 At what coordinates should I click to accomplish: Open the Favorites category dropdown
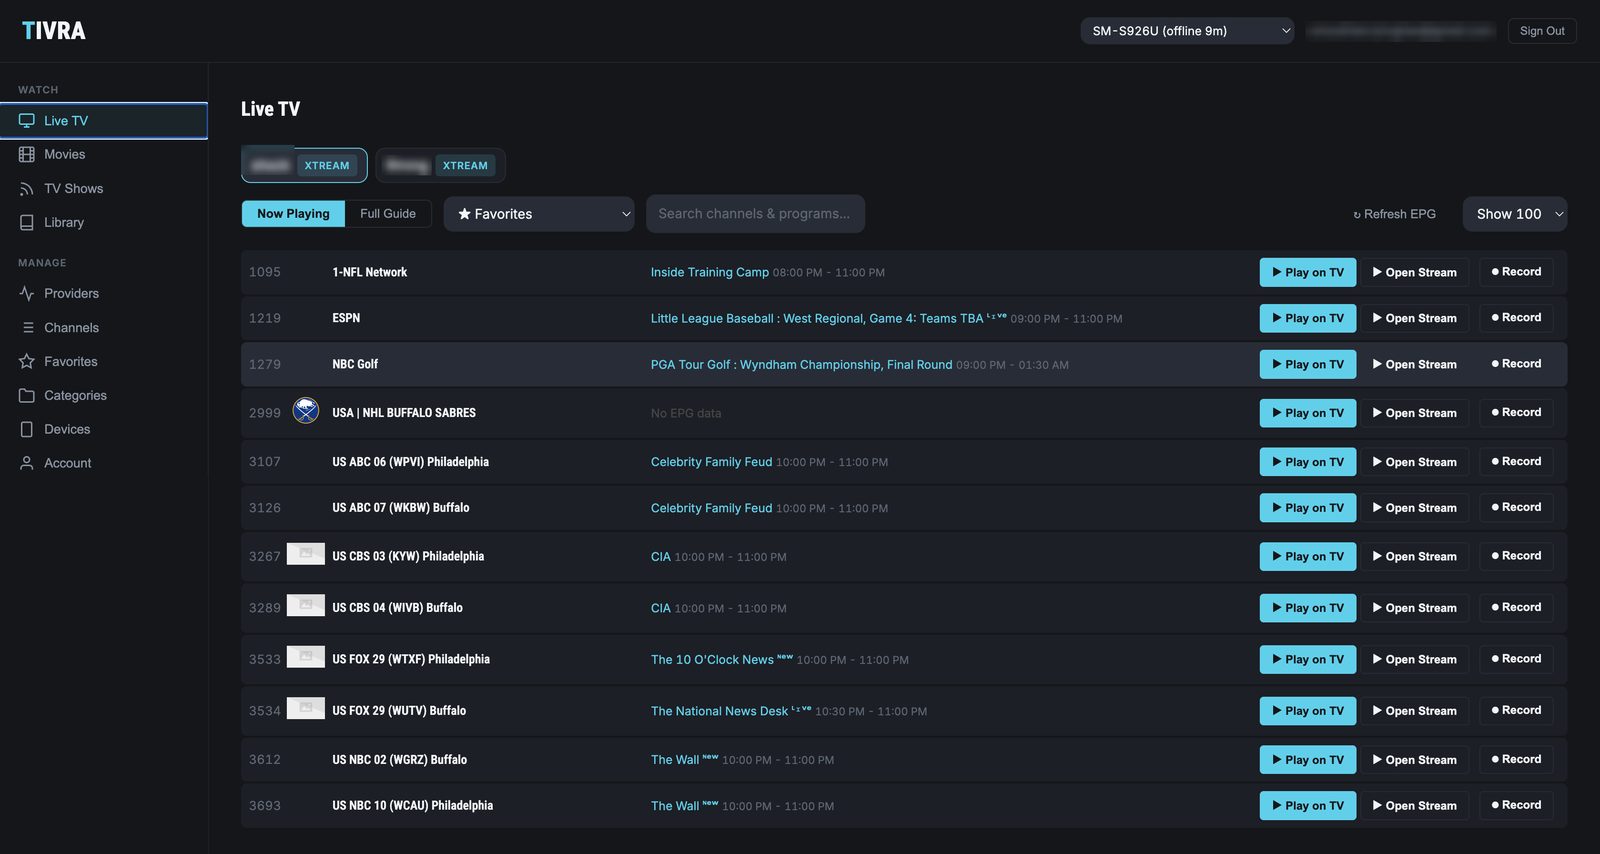click(x=539, y=214)
